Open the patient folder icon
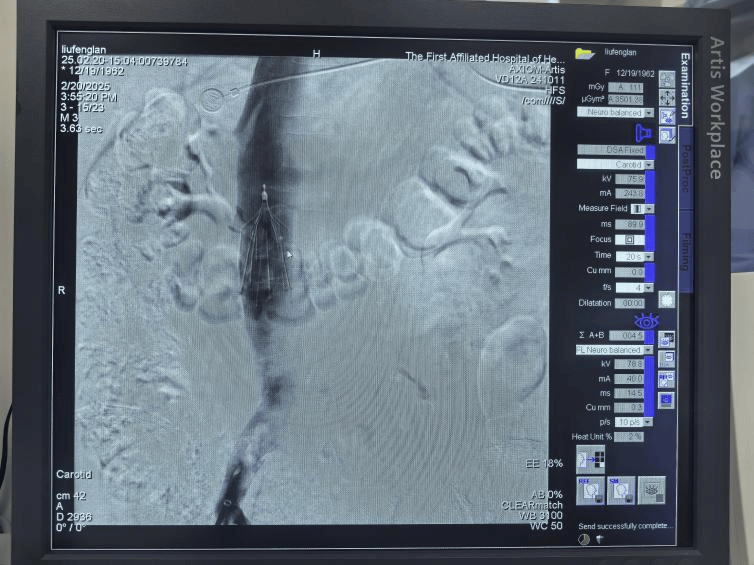Screen dimensions: 754x565 (584, 53)
